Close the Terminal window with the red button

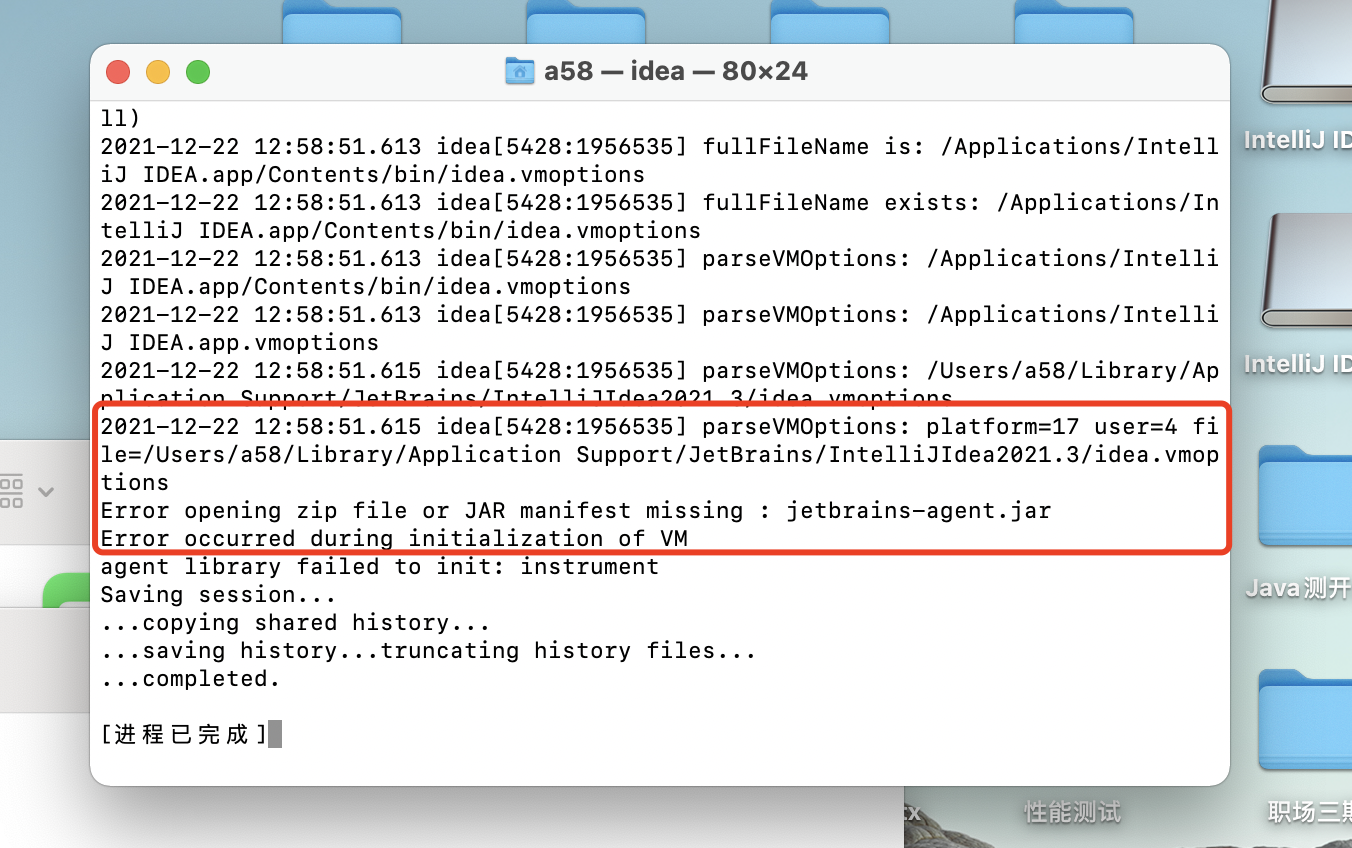click(118, 72)
